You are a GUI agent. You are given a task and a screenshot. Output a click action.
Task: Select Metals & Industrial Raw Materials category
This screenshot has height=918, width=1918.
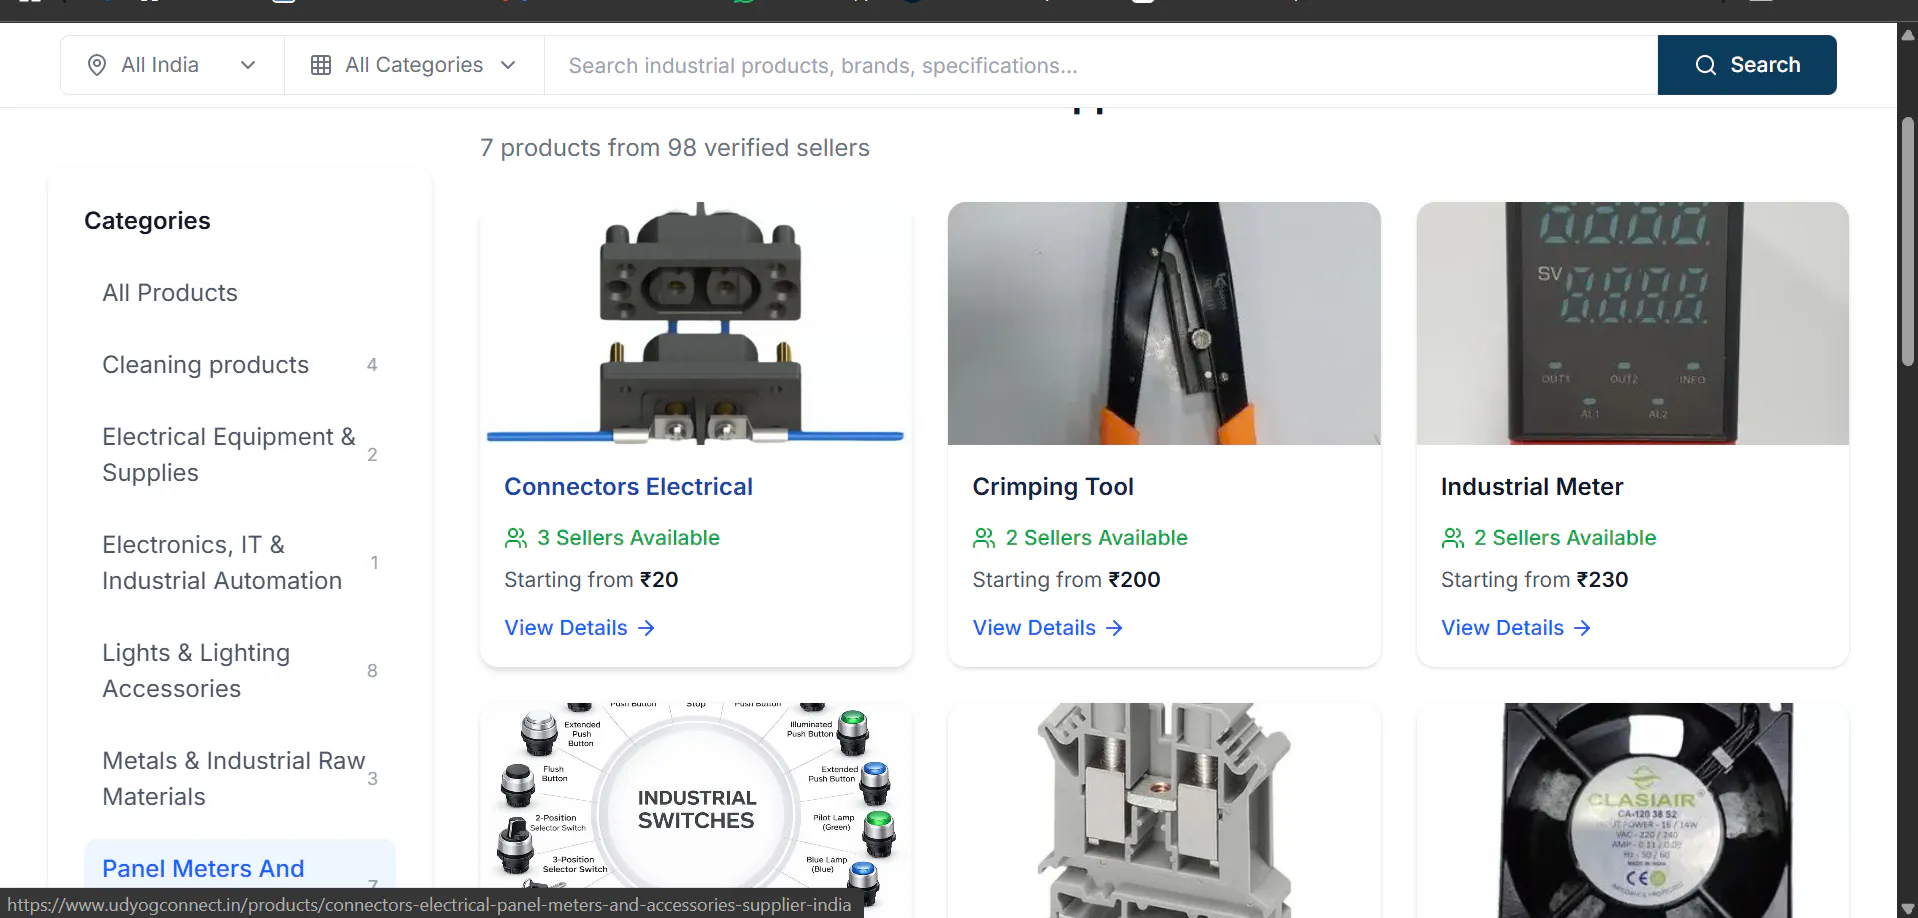tap(240, 779)
